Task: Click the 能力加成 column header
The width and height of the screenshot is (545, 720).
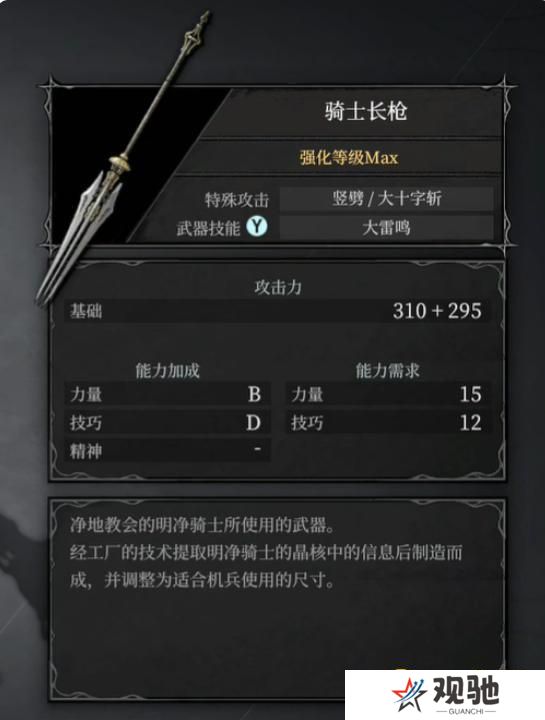Action: tap(167, 370)
